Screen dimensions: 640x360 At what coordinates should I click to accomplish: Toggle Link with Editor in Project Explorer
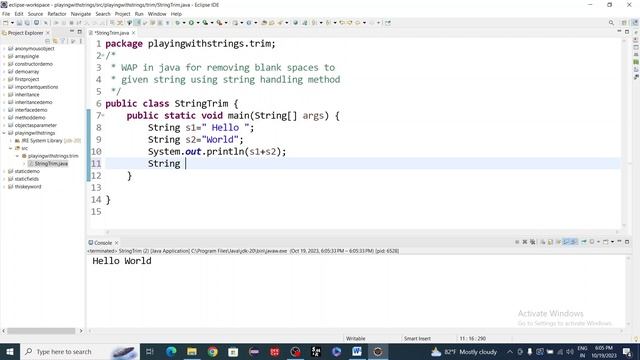click(55, 41)
